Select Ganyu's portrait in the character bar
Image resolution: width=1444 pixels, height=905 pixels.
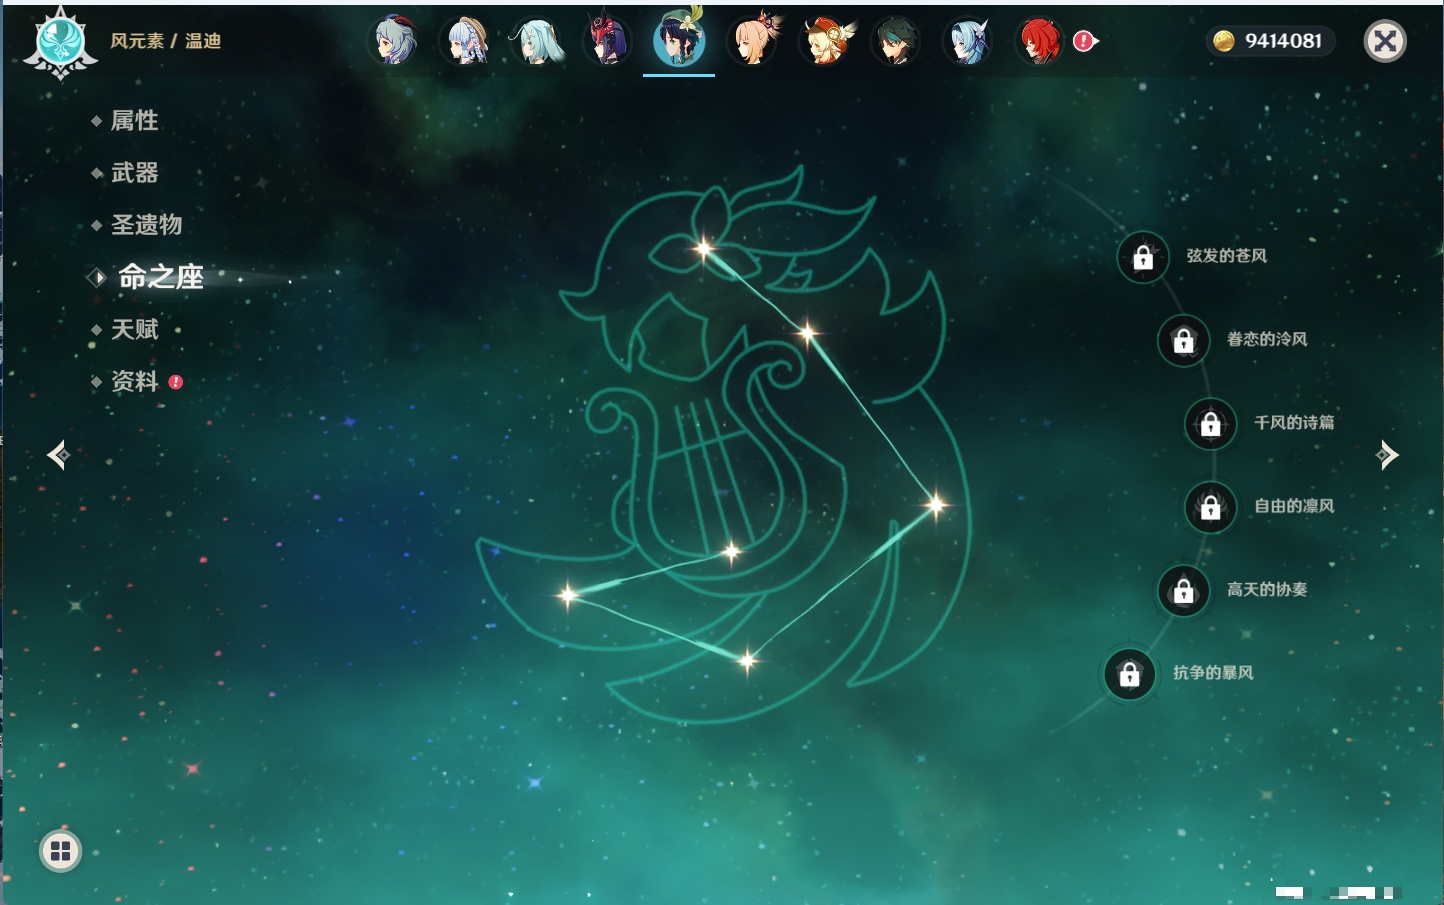coord(394,41)
